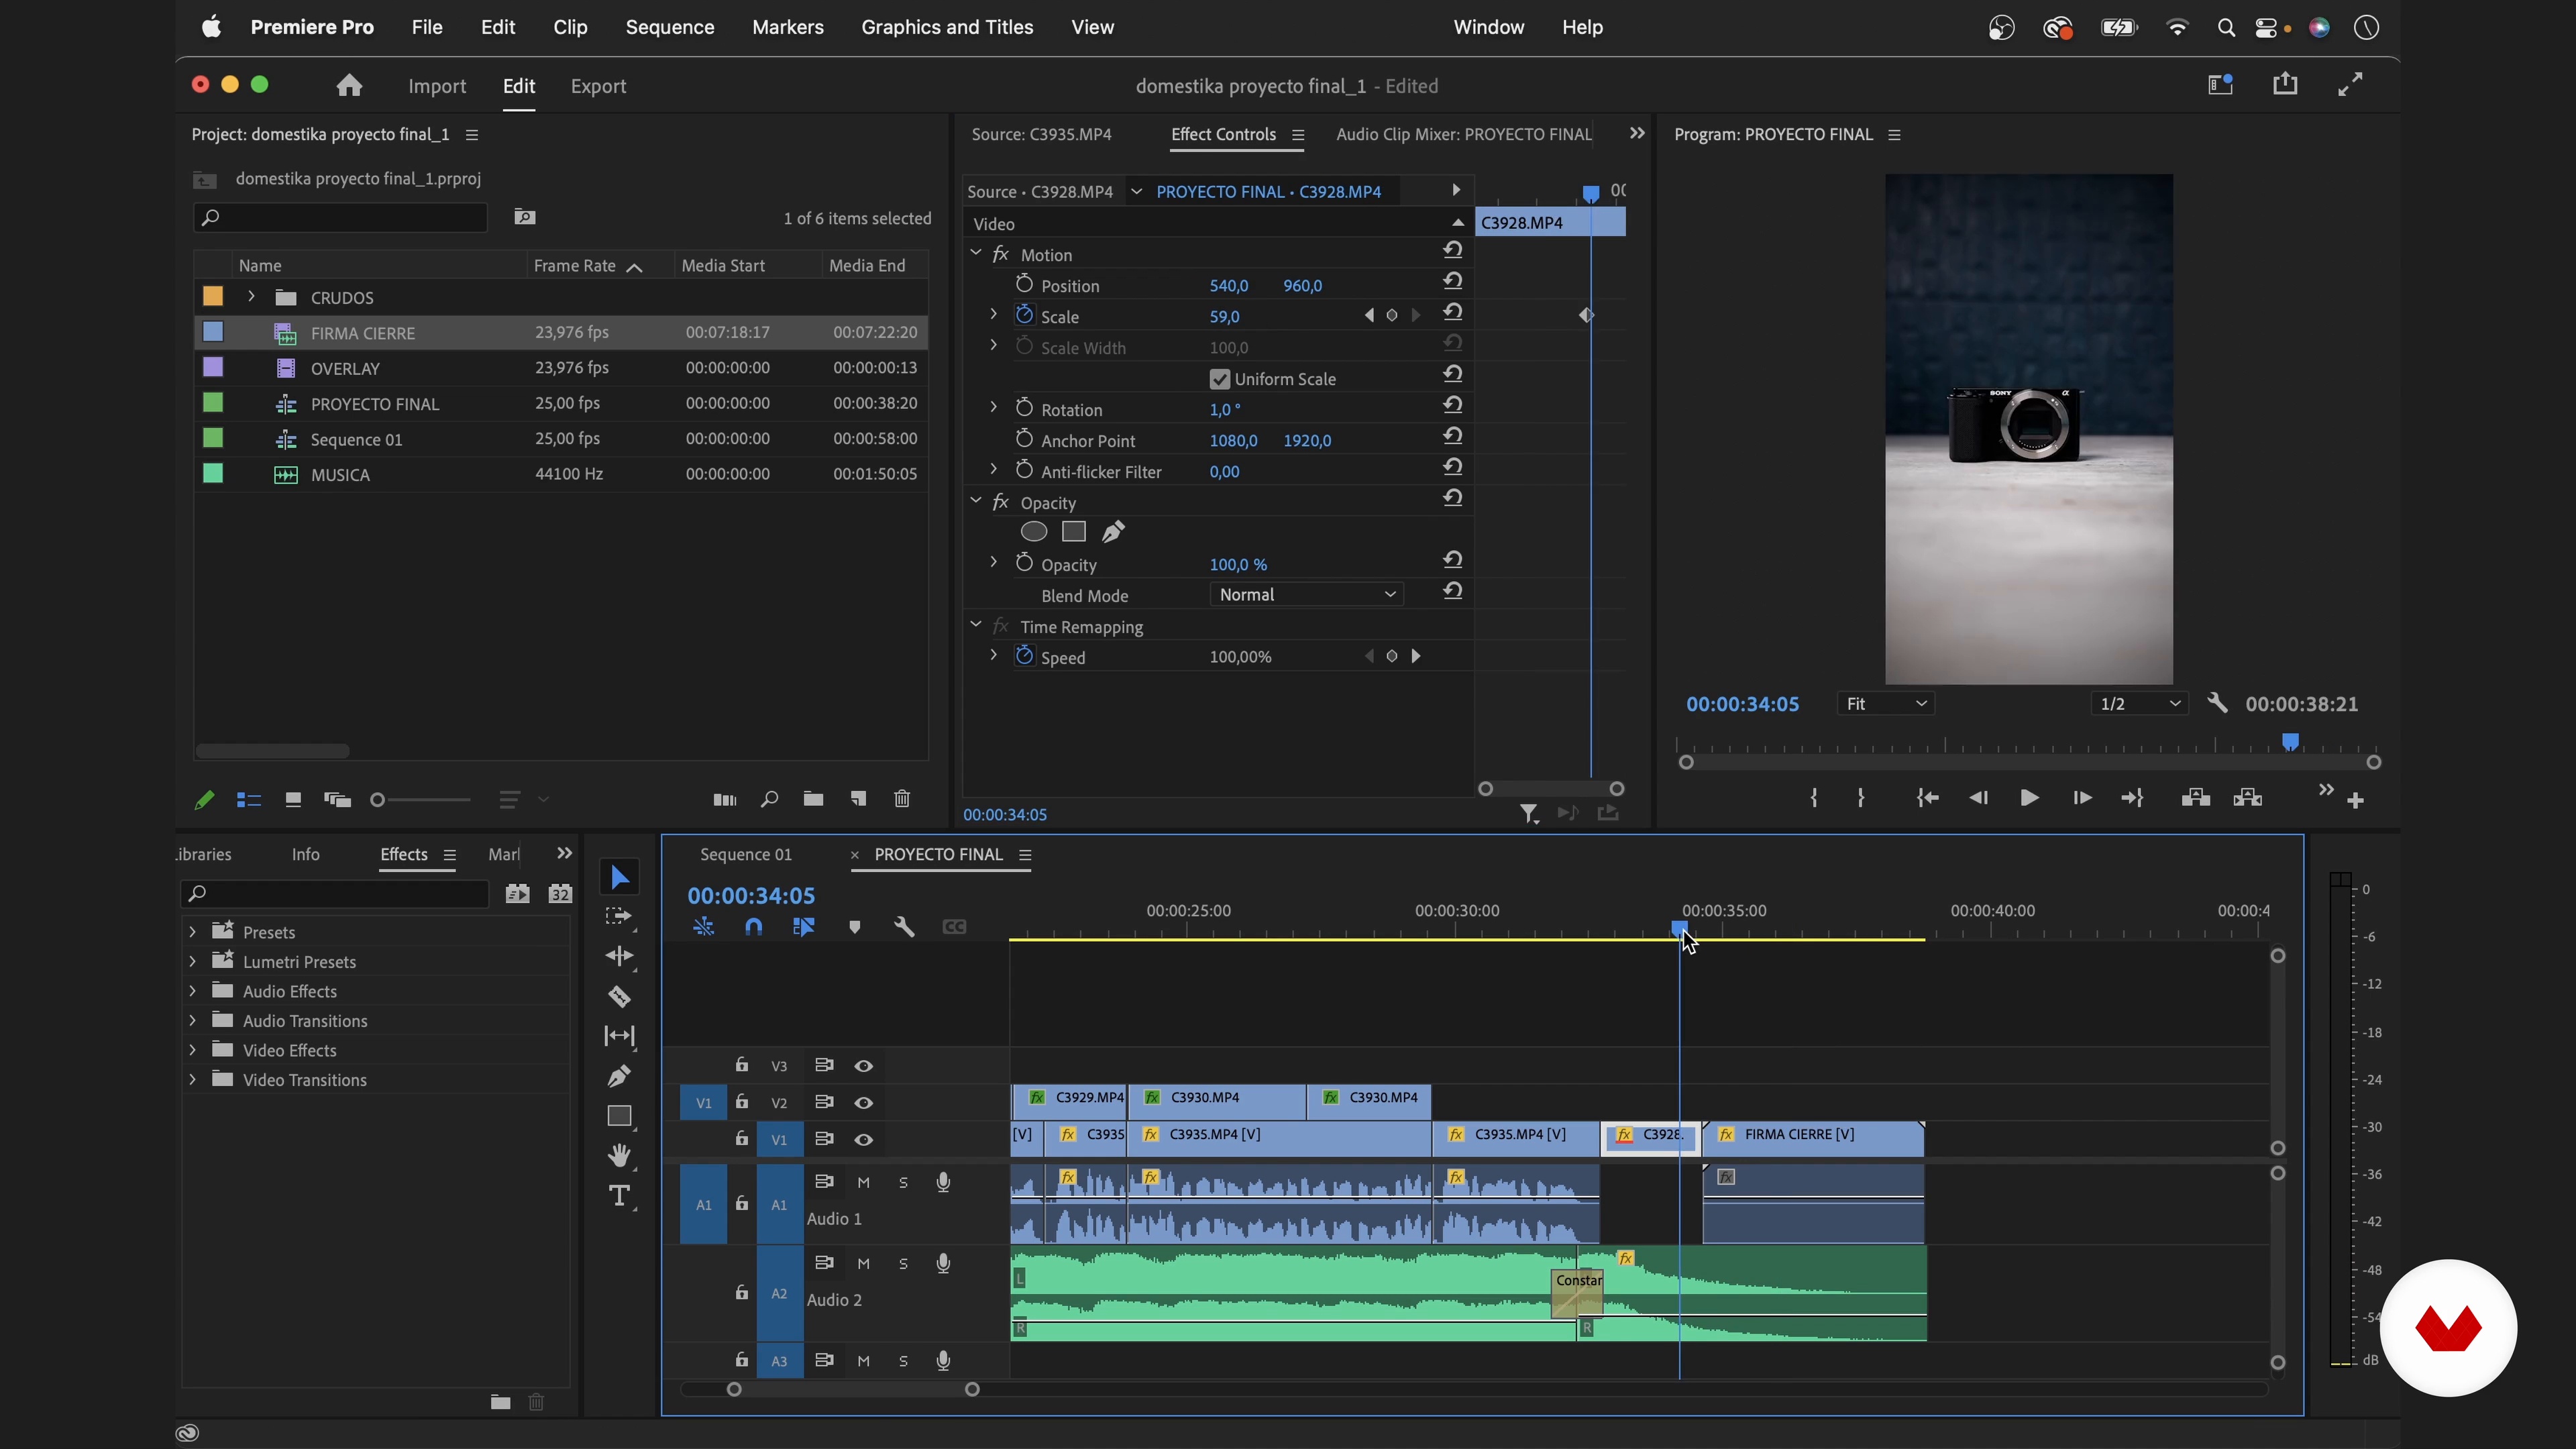This screenshot has height=1449, width=2576.
Task: Open Find in Project panel
Action: [769, 799]
